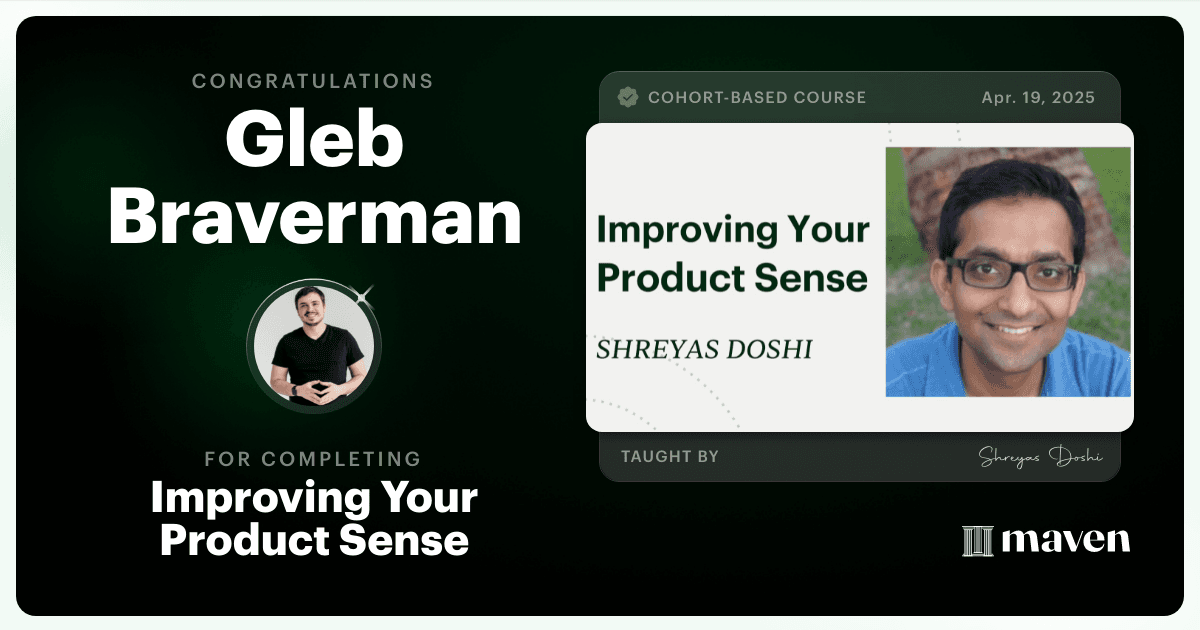Click the Maven pillar logo icon
1200x630 pixels.
(x=977, y=541)
